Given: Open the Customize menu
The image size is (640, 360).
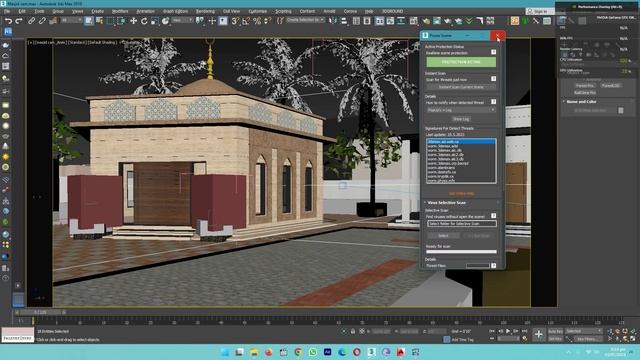Looking at the screenshot, I should (x=258, y=11).
